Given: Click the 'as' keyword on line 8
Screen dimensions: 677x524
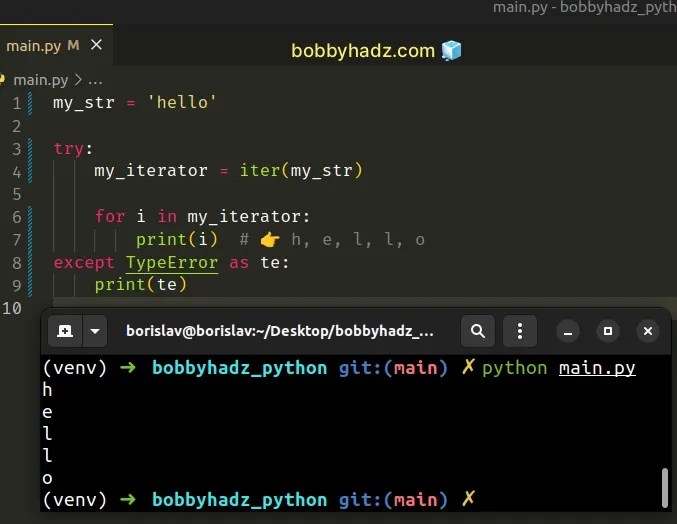Looking at the screenshot, I should point(239,263).
